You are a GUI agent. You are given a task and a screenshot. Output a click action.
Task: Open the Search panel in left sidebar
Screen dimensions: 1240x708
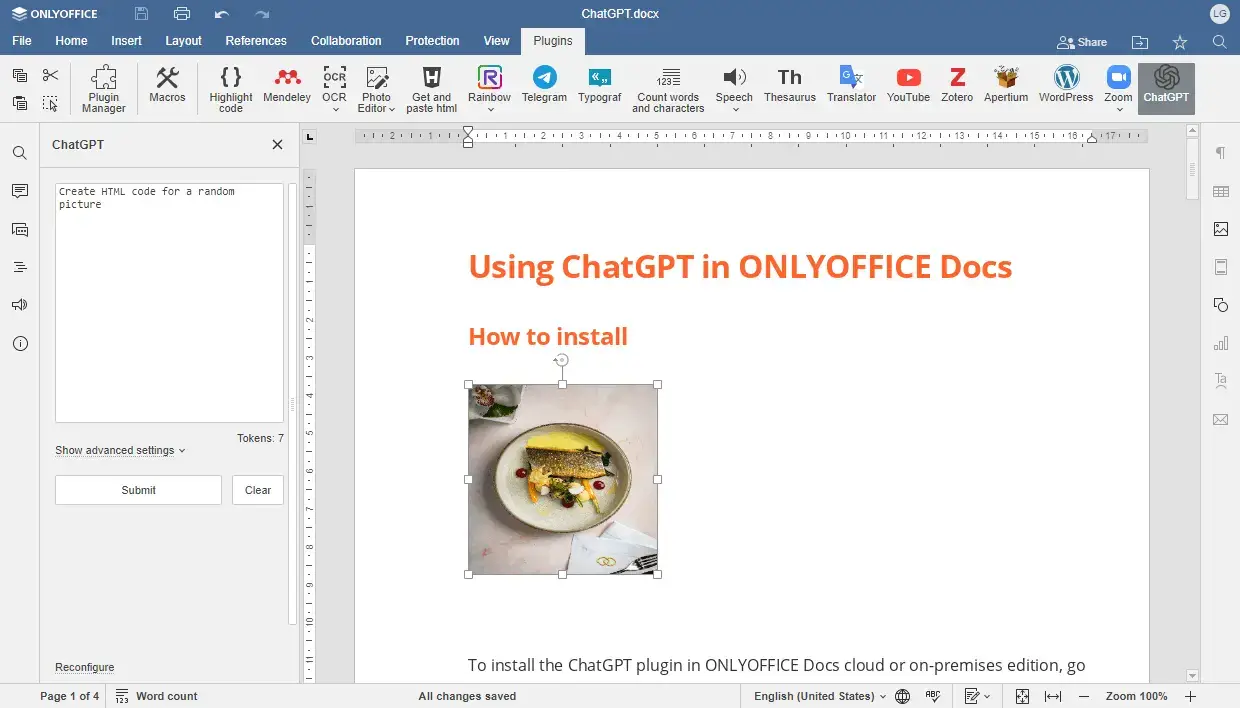click(x=19, y=153)
